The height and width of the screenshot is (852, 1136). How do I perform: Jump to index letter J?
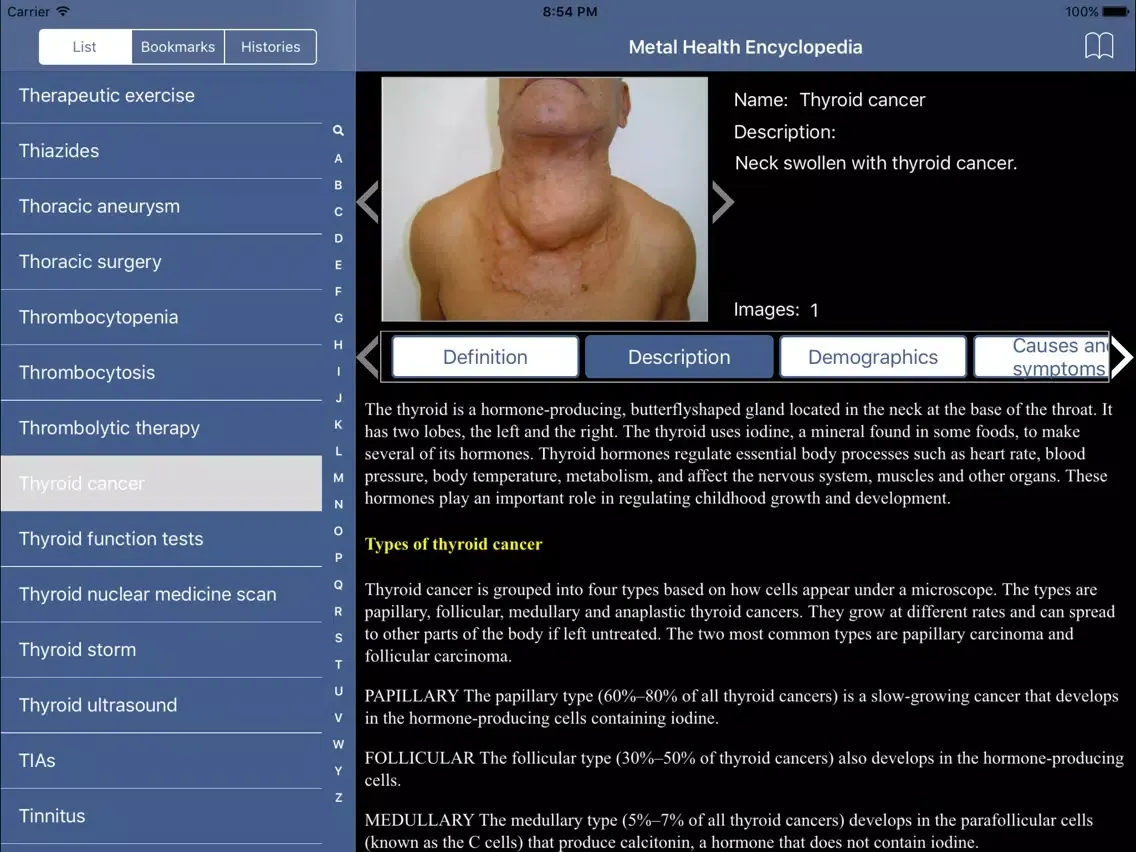(338, 398)
